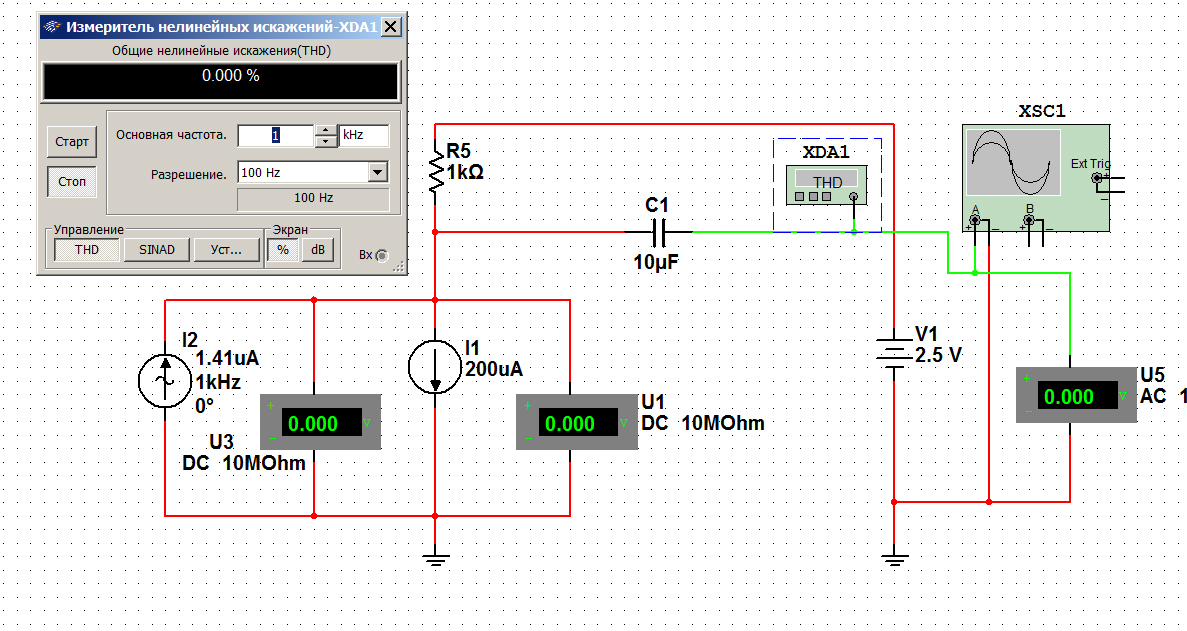The image size is (1187, 631).
Task: Click the Основная частота value field
Action: click(x=276, y=135)
